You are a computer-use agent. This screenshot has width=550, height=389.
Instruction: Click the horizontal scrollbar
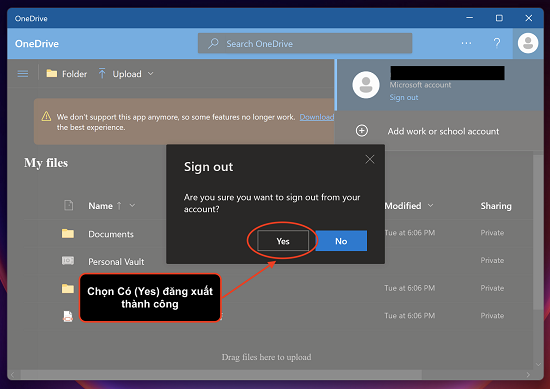click(x=221, y=375)
